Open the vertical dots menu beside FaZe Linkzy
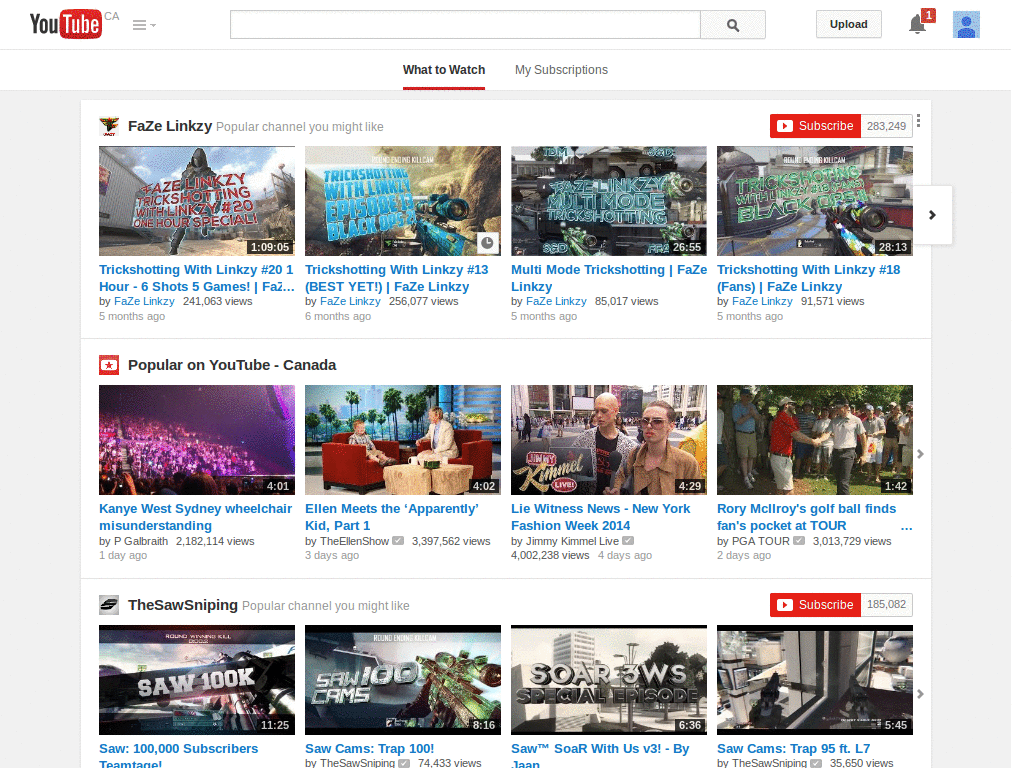Screen dimensions: 1024x768 point(918,120)
